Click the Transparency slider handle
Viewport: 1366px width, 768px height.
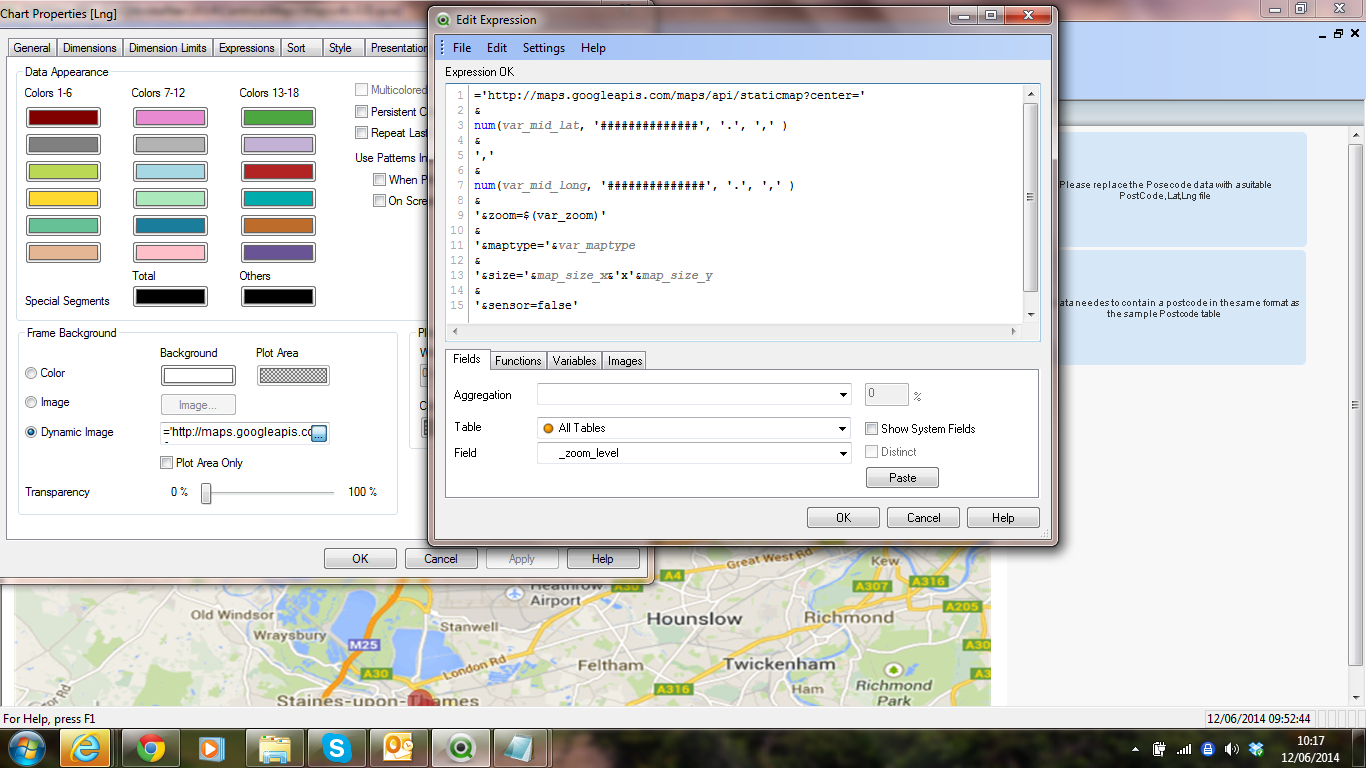(x=206, y=493)
